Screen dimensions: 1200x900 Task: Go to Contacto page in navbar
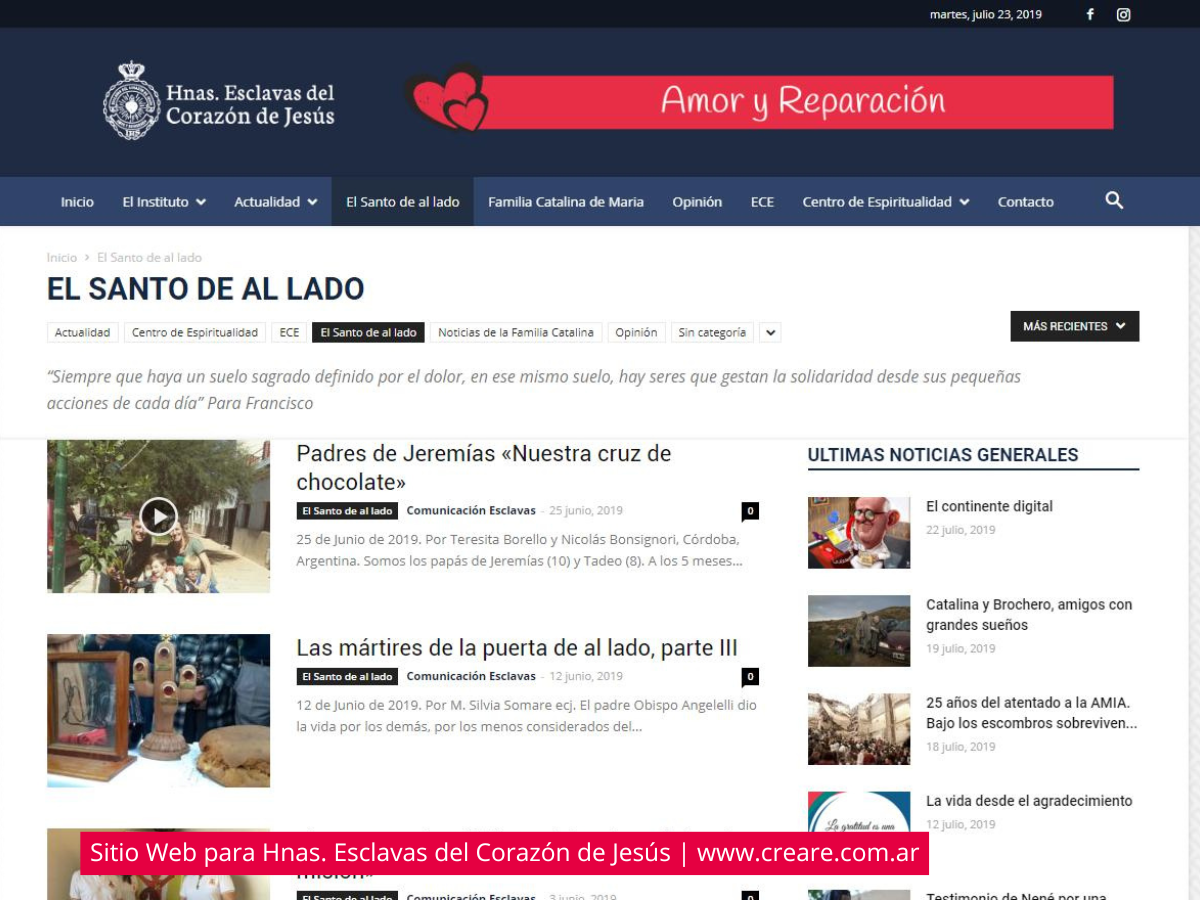click(x=1025, y=202)
